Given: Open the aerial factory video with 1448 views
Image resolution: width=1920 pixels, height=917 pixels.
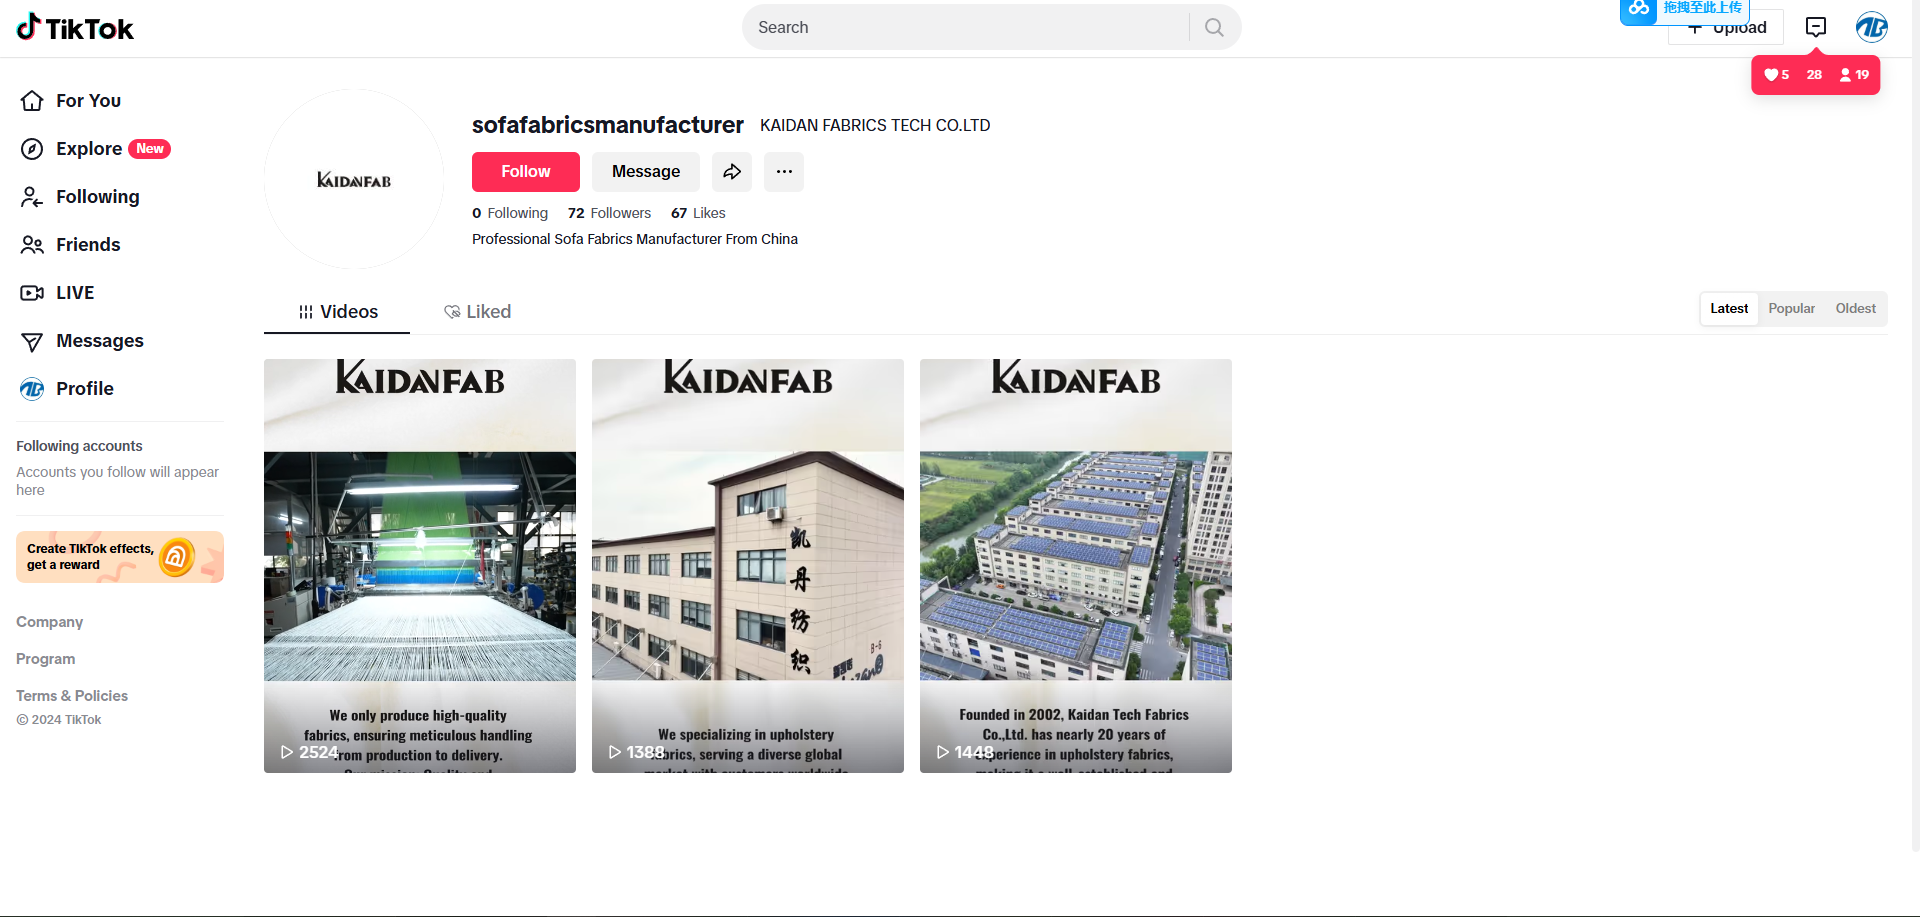Looking at the screenshot, I should click(1076, 566).
